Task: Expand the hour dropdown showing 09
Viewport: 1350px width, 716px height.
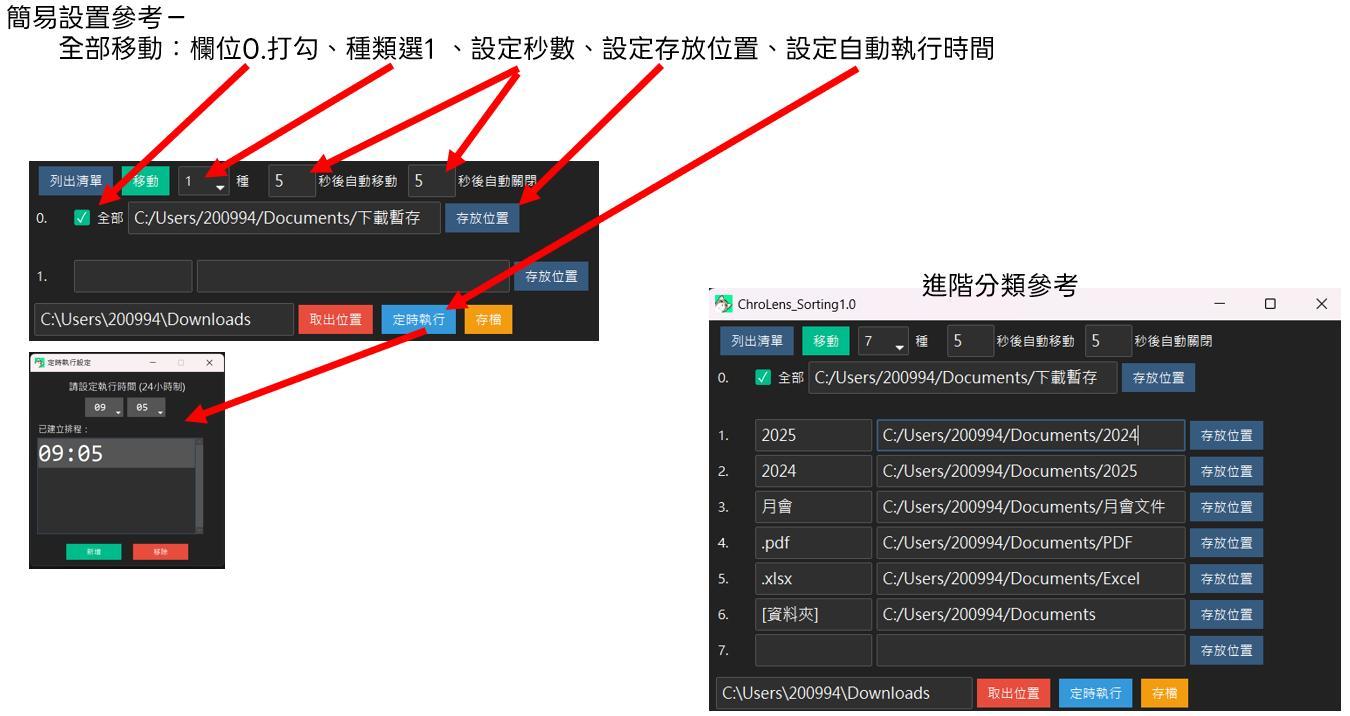Action: pyautogui.click(x=105, y=409)
